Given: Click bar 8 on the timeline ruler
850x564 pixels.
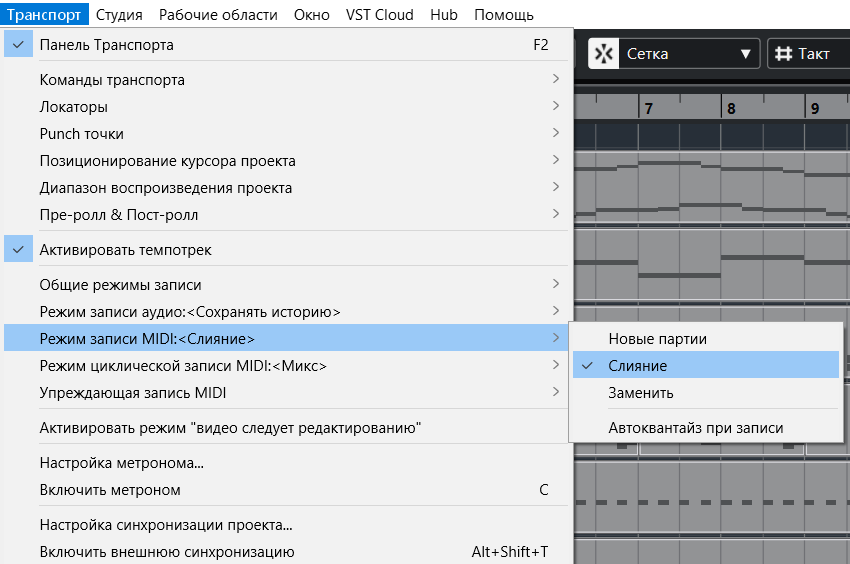Looking at the screenshot, I should [x=732, y=108].
